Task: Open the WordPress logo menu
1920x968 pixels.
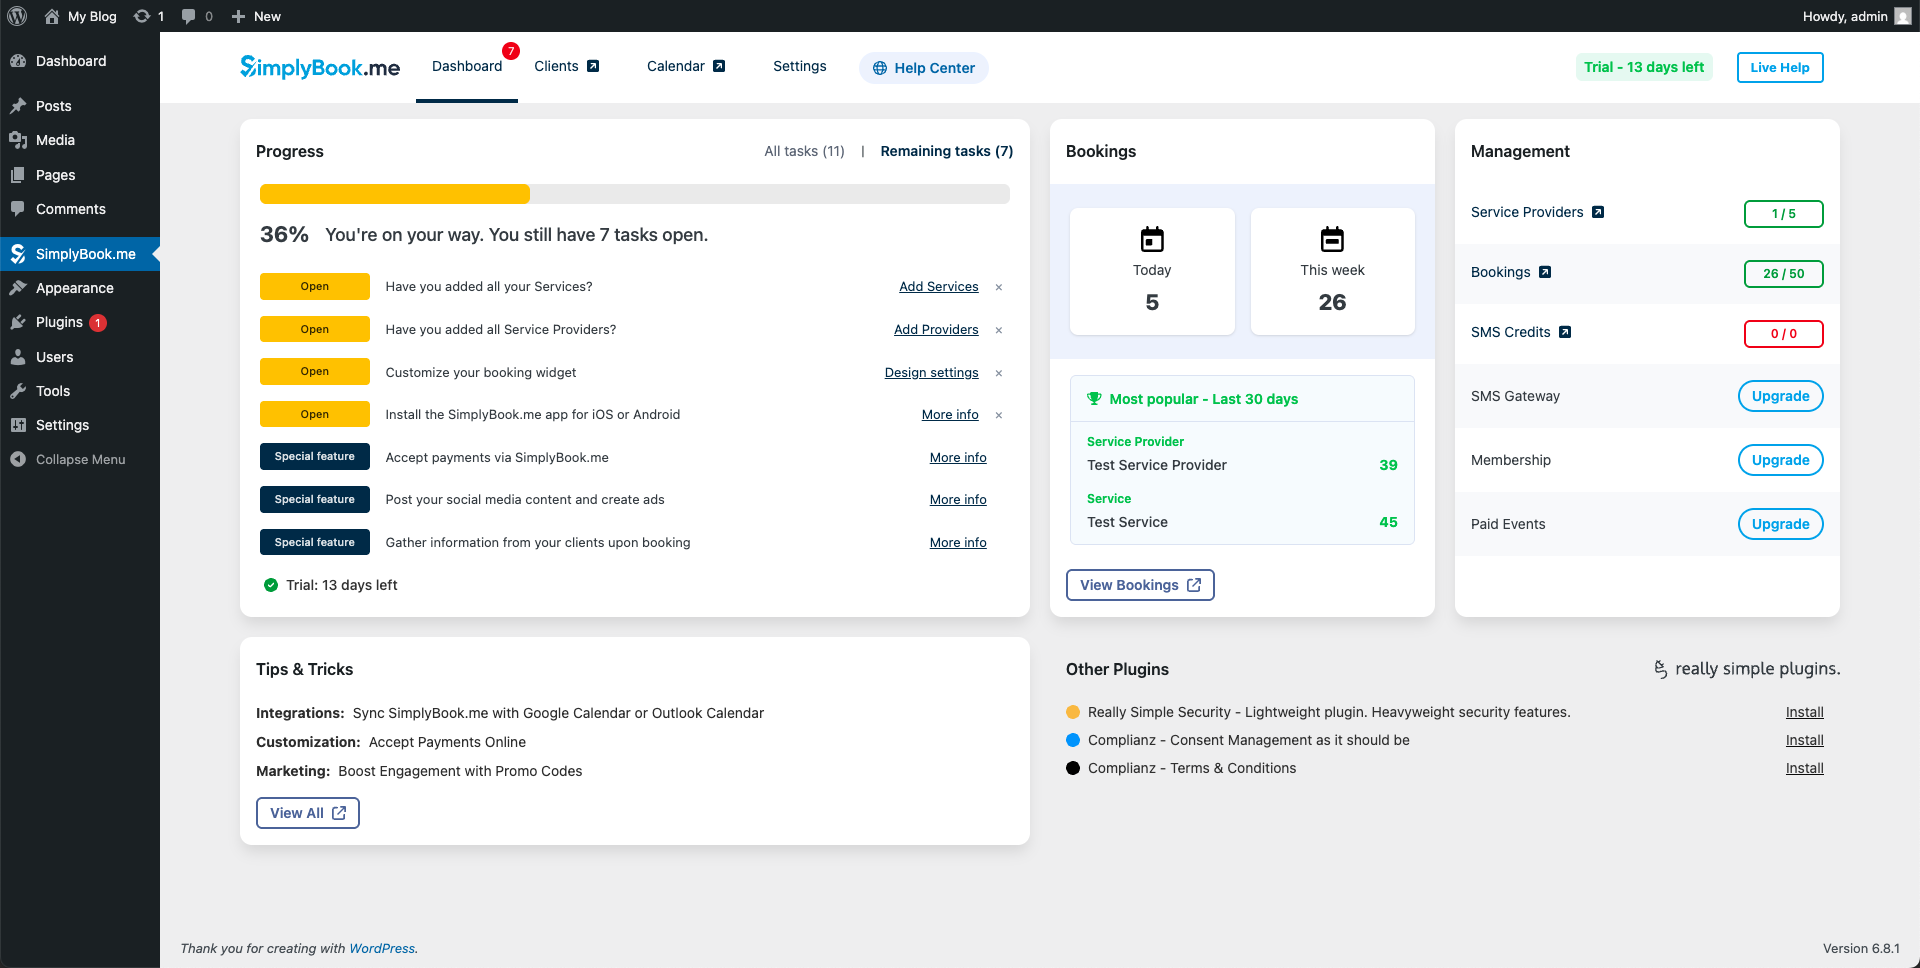Action: 17,16
